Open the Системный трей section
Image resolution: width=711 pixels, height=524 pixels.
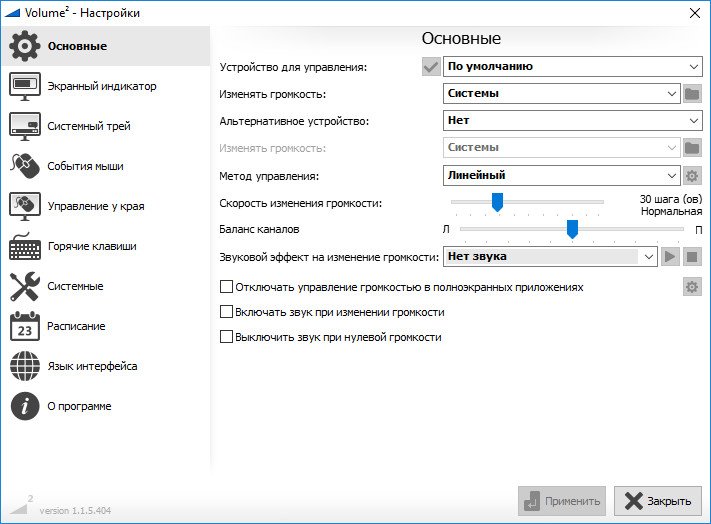pyautogui.click(x=88, y=126)
